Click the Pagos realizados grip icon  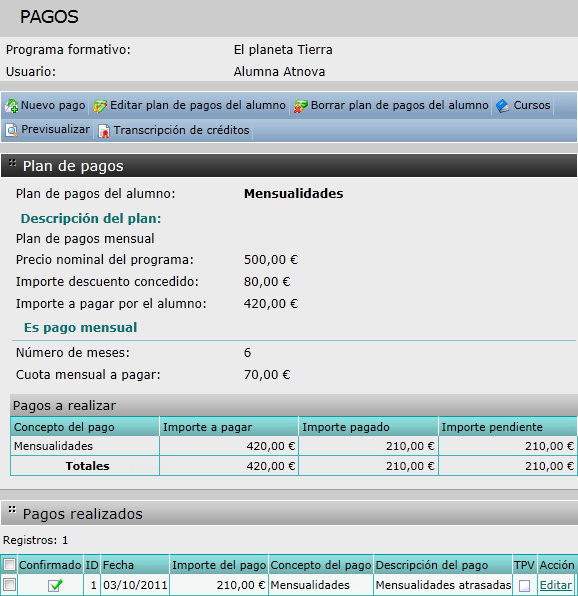pos(12,509)
